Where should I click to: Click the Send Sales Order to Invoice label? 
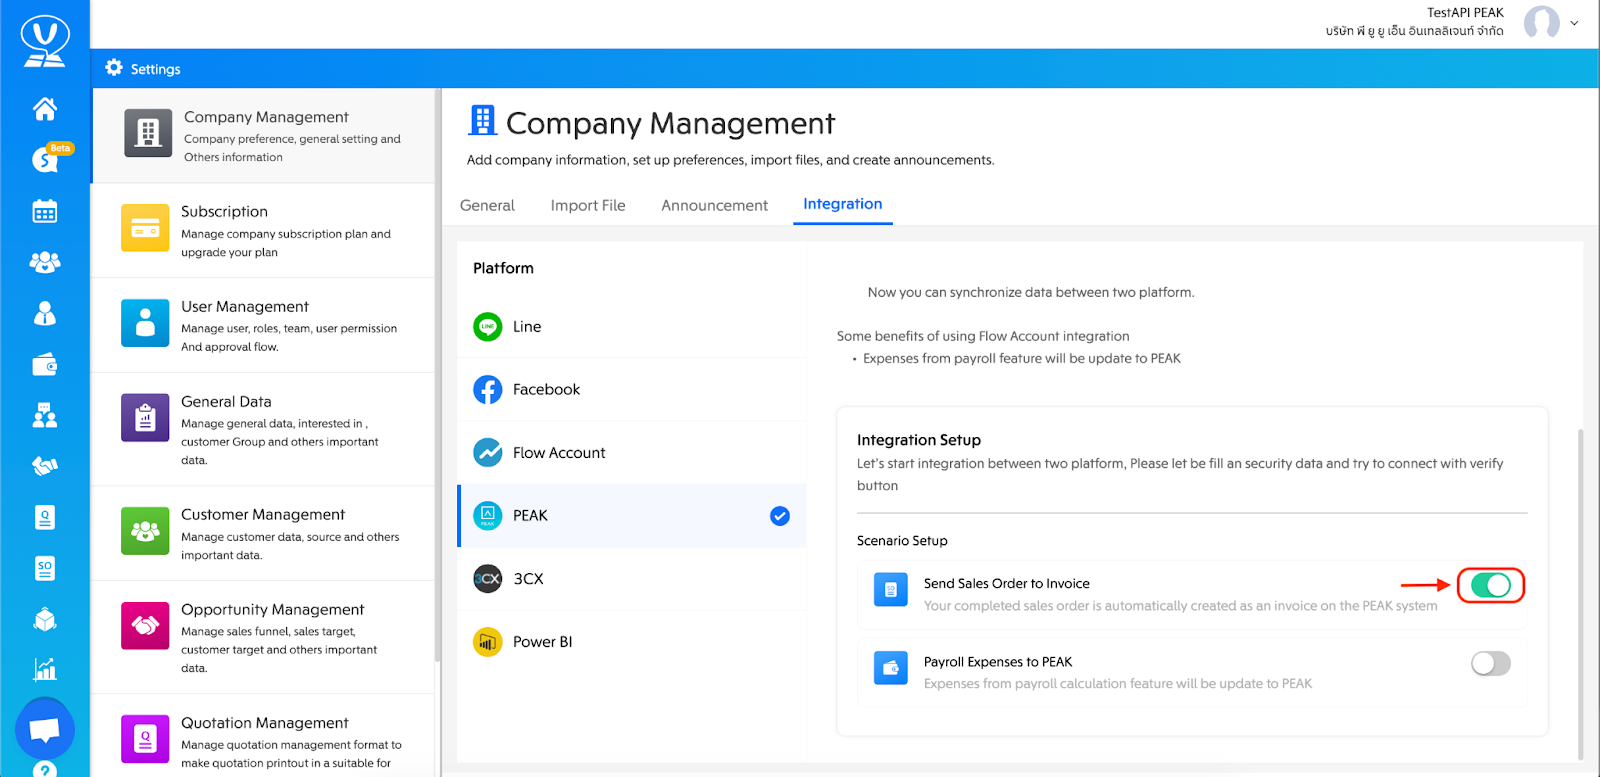tap(1007, 584)
